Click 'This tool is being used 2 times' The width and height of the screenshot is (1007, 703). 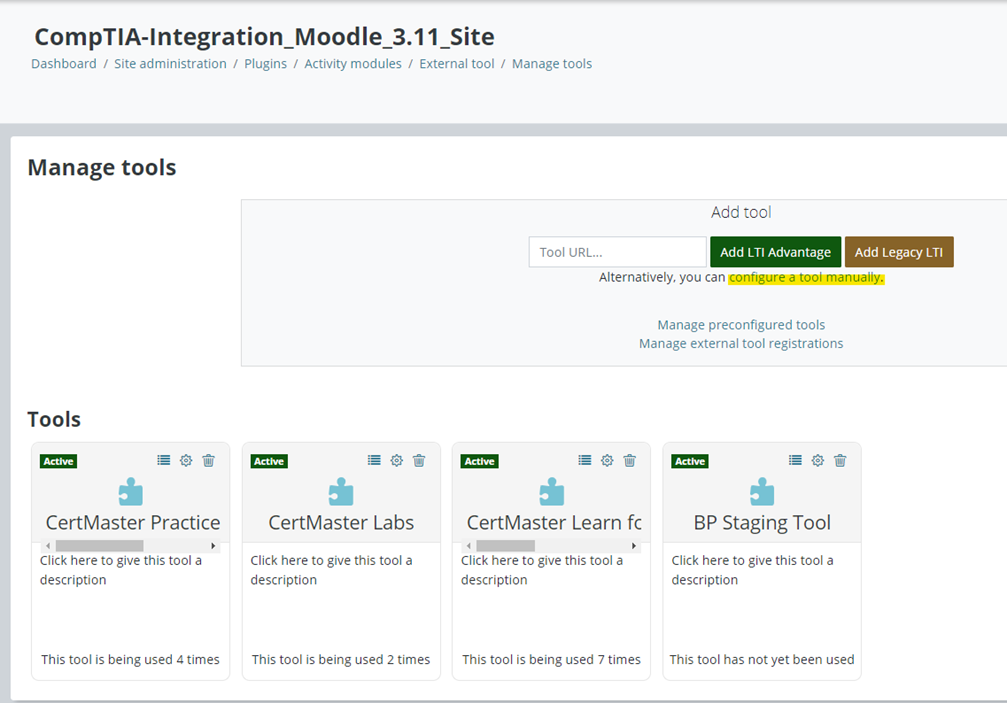click(x=341, y=659)
